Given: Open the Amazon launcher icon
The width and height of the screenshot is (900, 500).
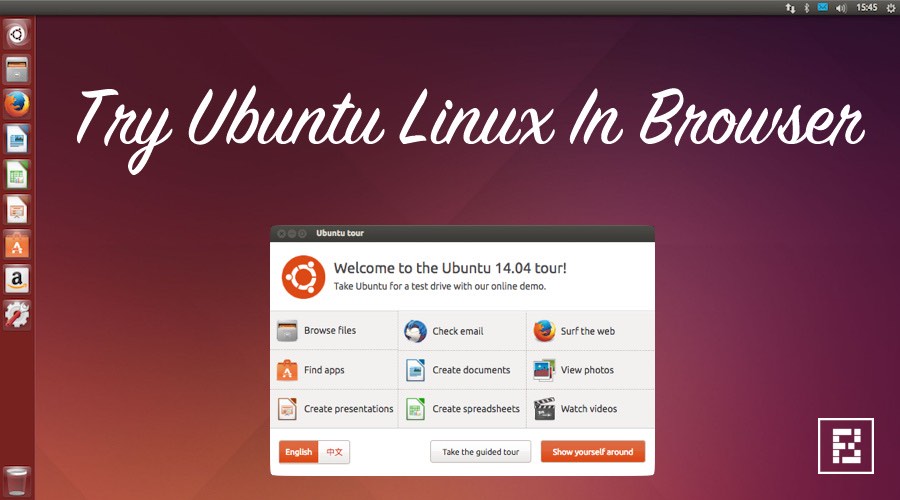Looking at the screenshot, I should coord(17,280).
